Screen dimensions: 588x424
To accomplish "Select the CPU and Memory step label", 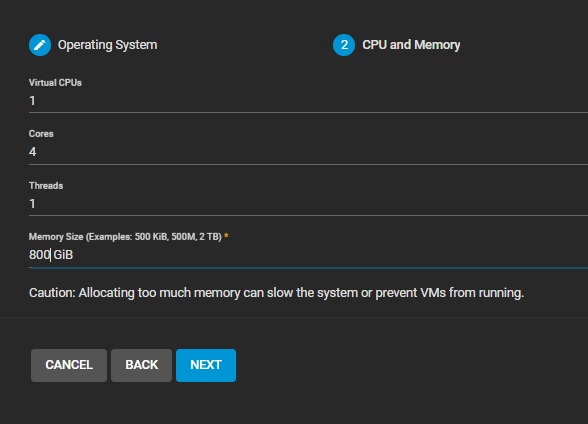I will pyautogui.click(x=411, y=45).
